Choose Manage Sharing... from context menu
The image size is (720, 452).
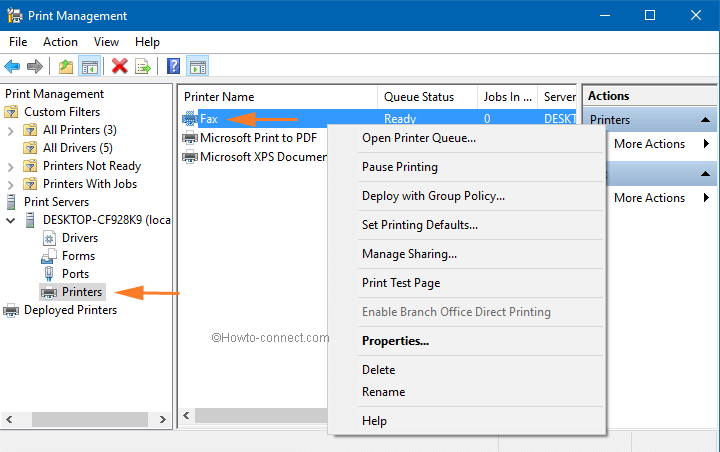click(466, 254)
